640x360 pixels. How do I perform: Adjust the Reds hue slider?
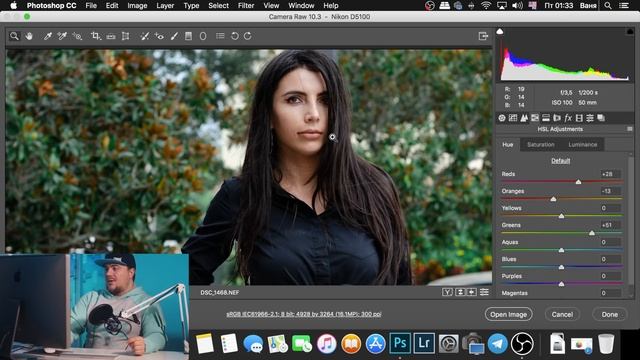[578, 182]
